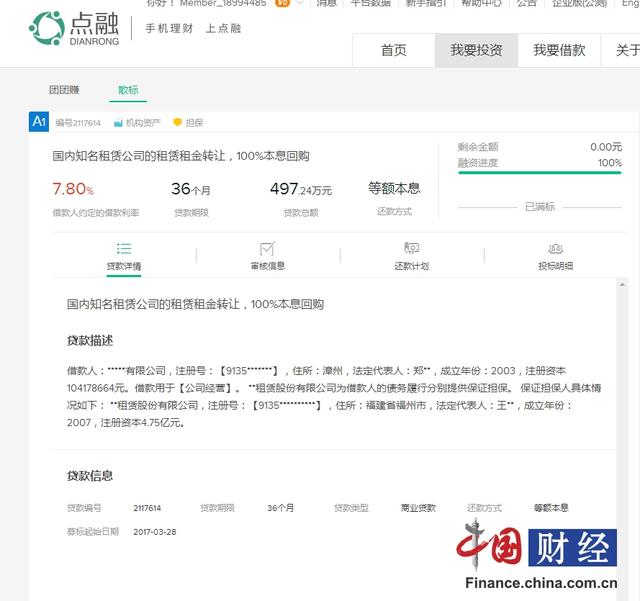This screenshot has width=640, height=601.
Task: Click the 已满标 status button
Action: click(539, 207)
